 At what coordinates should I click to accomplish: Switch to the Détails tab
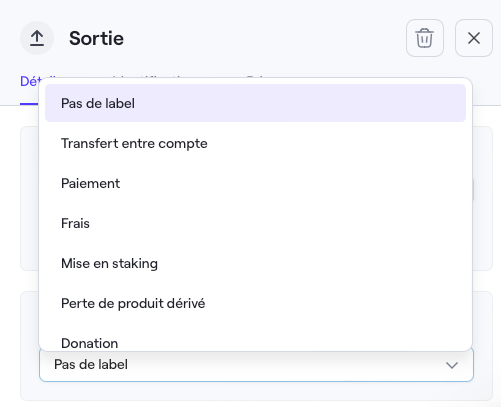(x=30, y=81)
